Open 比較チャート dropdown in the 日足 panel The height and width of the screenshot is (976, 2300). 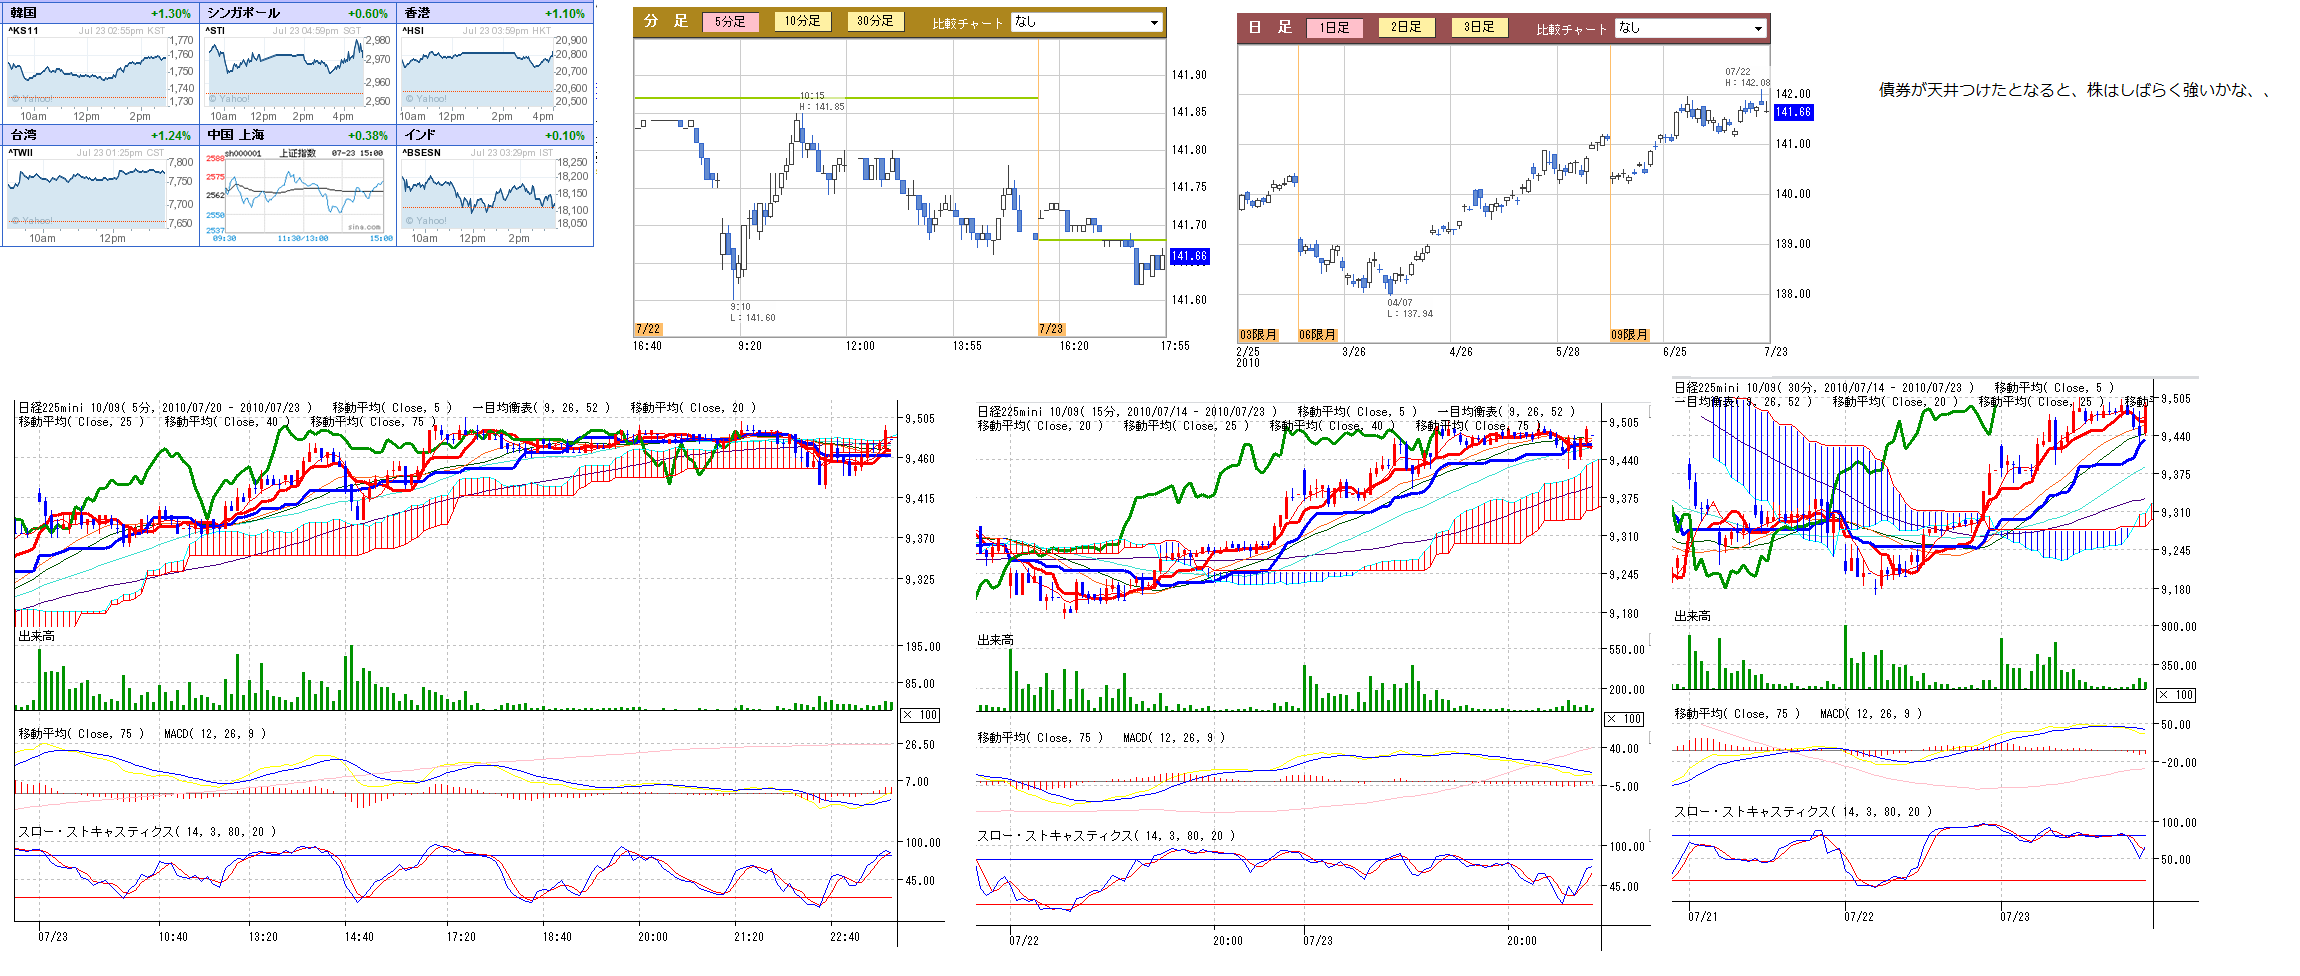tap(1691, 28)
